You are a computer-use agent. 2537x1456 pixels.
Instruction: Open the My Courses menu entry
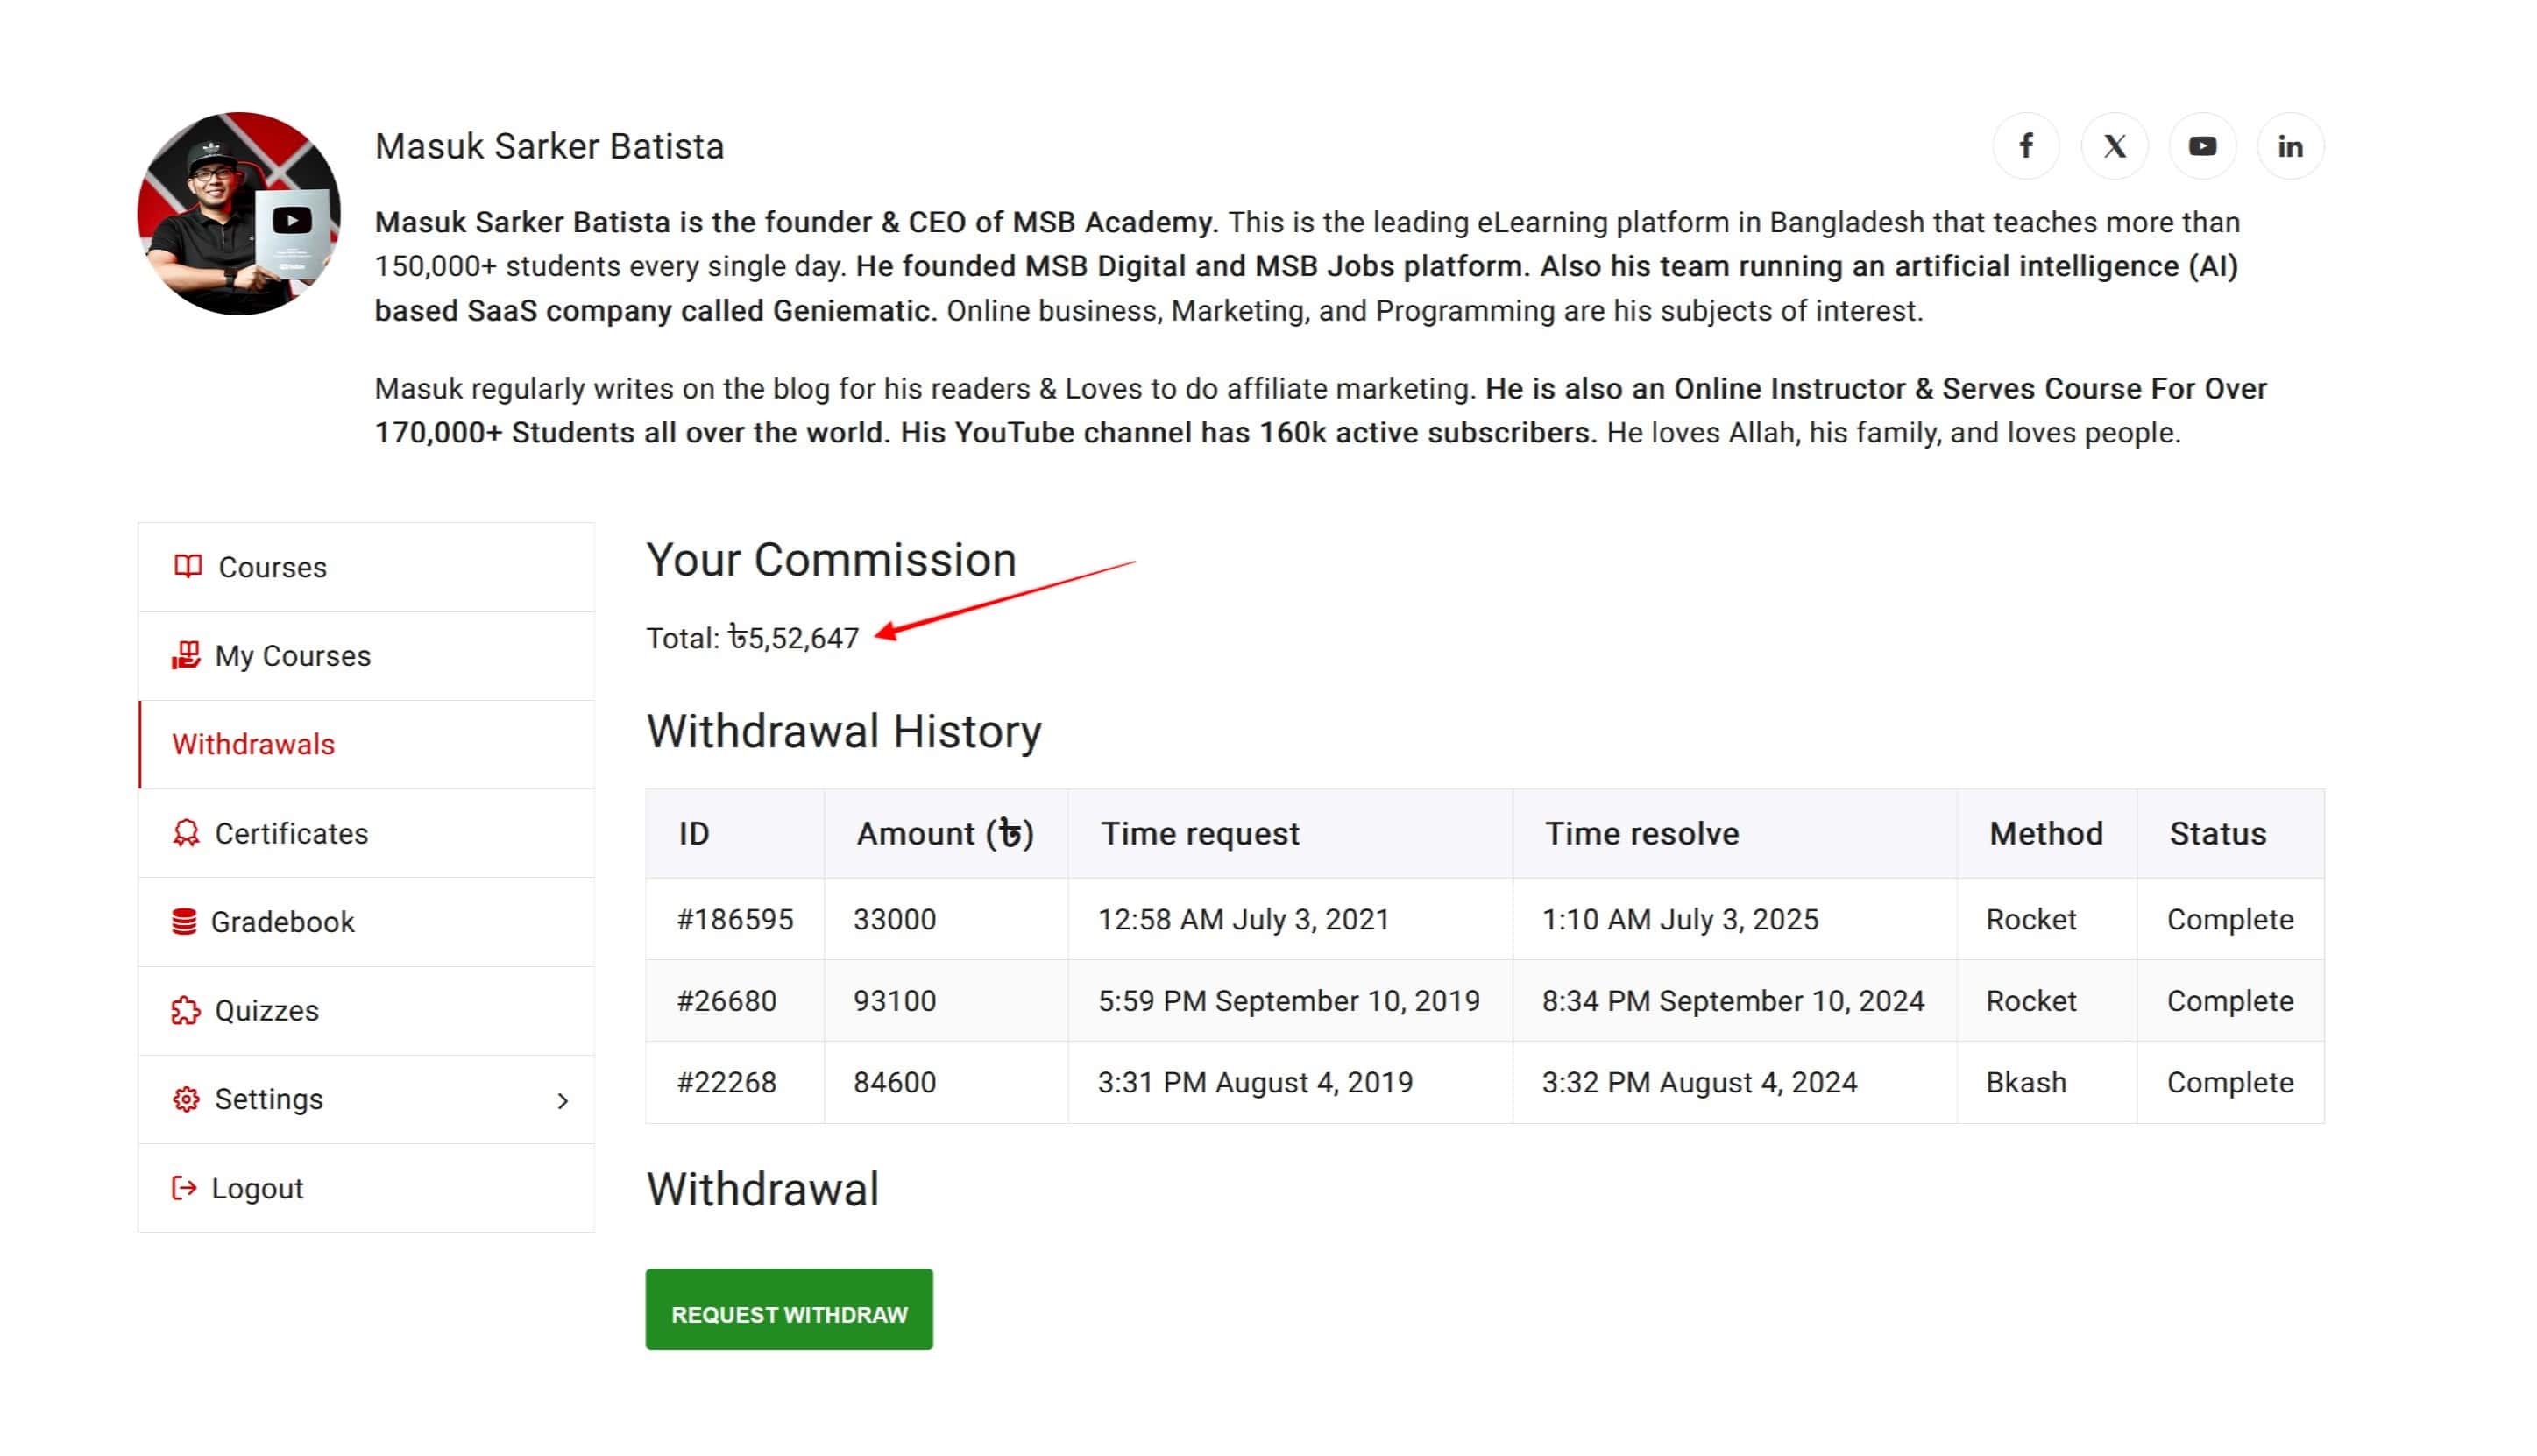(x=366, y=656)
